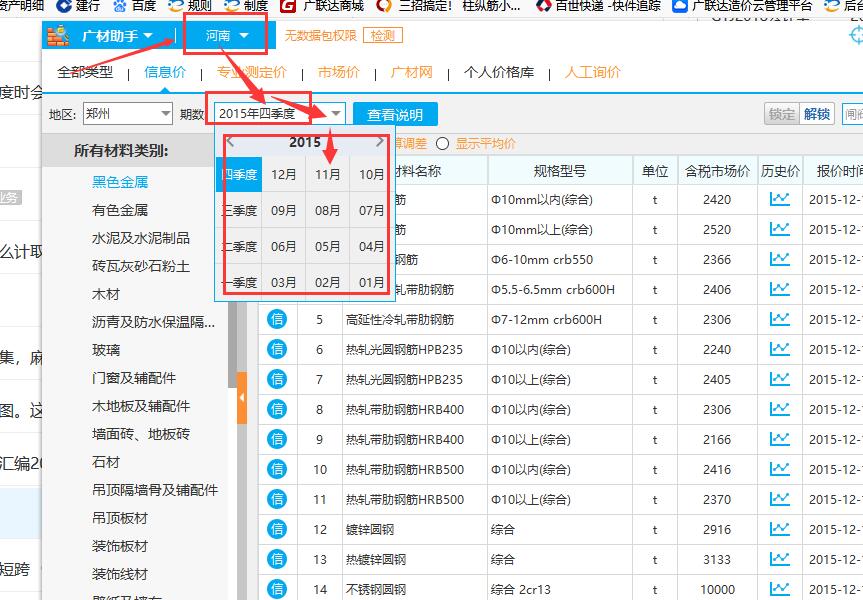Image resolution: width=863 pixels, height=600 pixels.
Task: Switch to 信息价 tab
Action: 165,72
